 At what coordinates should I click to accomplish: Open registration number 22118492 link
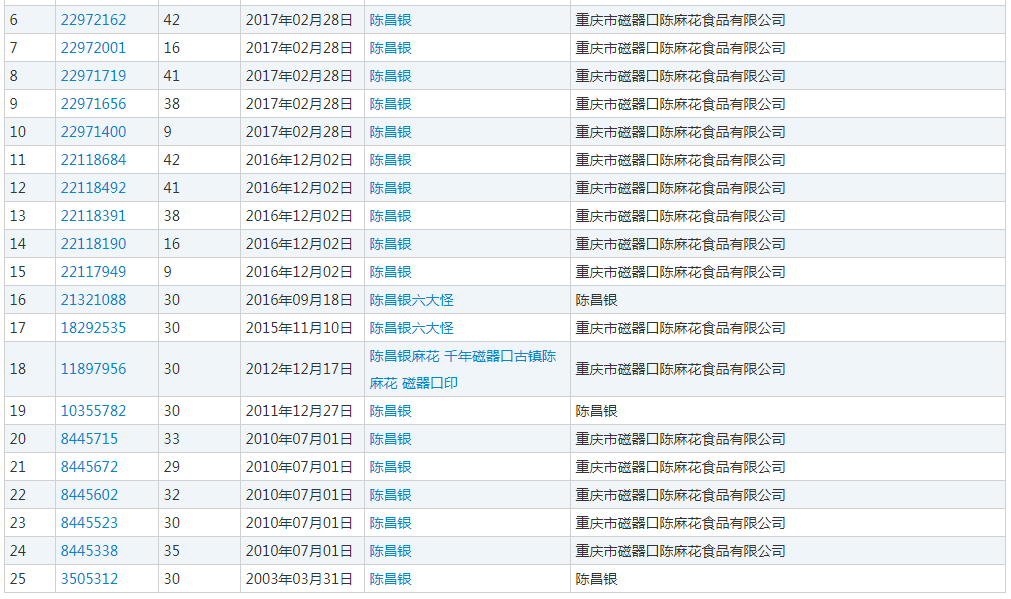coord(93,188)
